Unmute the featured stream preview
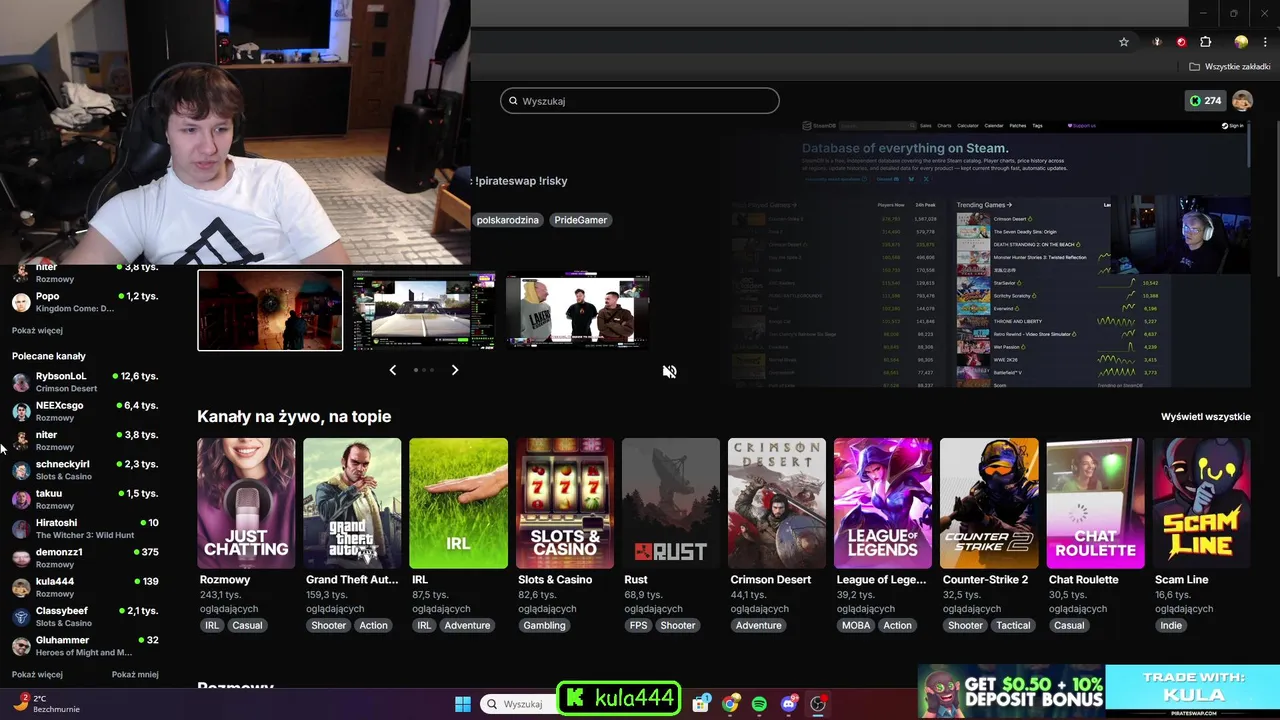The width and height of the screenshot is (1280, 720). pyautogui.click(x=669, y=371)
